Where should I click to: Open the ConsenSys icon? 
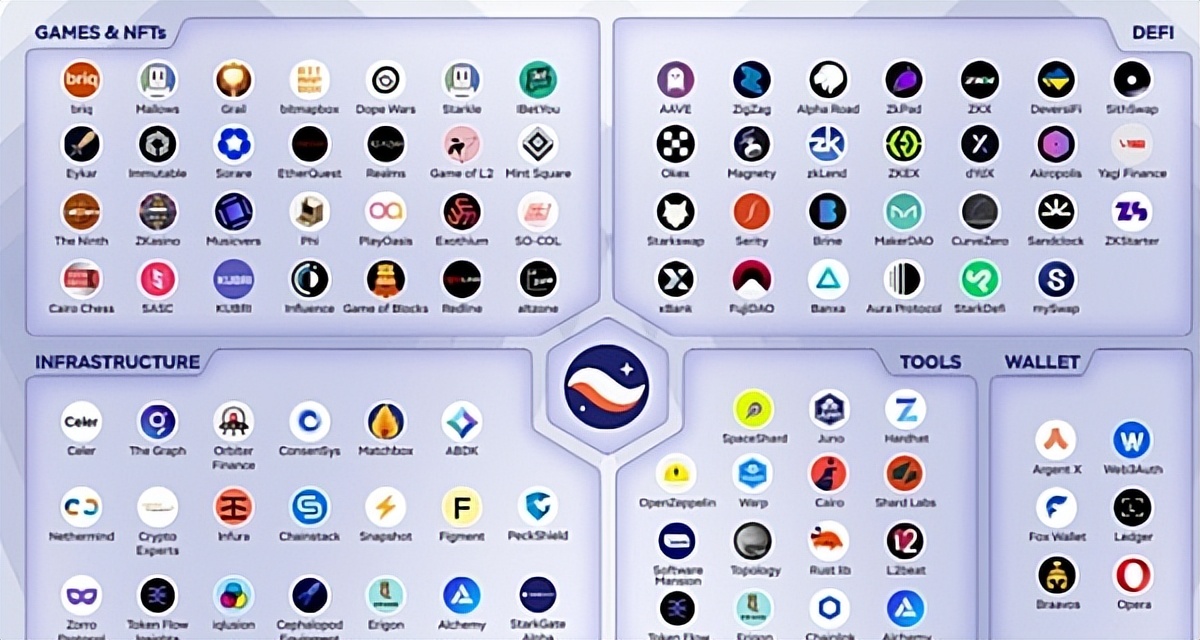coord(310,422)
